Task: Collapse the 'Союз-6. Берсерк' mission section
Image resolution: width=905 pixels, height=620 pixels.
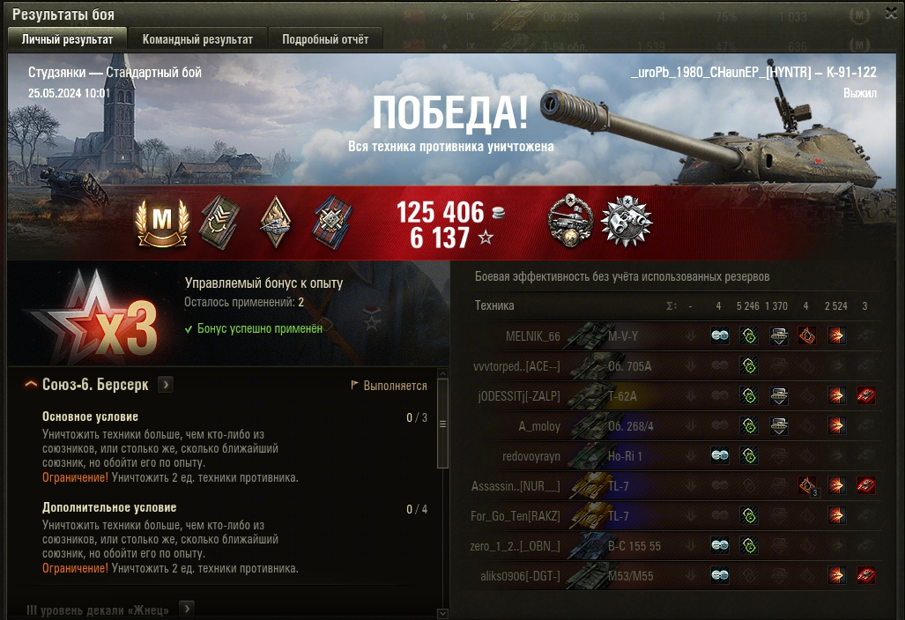Action: (31, 384)
